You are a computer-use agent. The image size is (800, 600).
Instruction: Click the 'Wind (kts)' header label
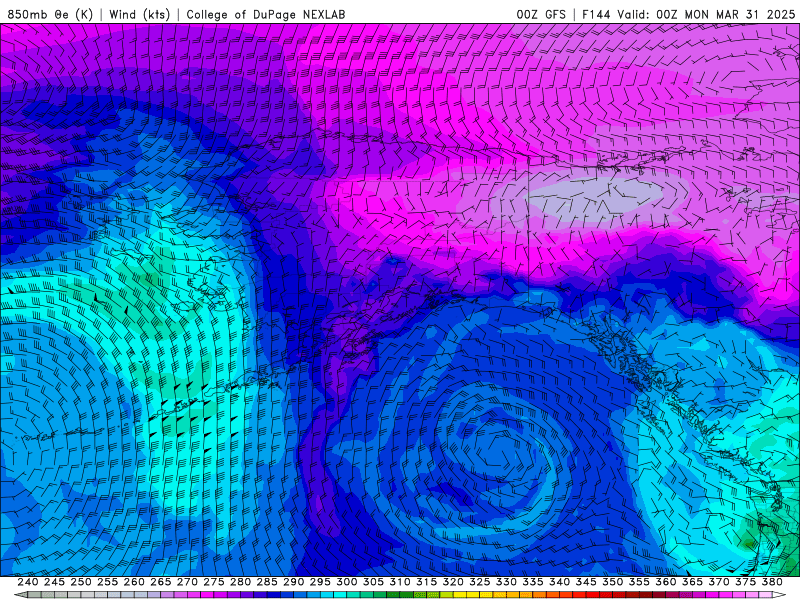(x=139, y=14)
